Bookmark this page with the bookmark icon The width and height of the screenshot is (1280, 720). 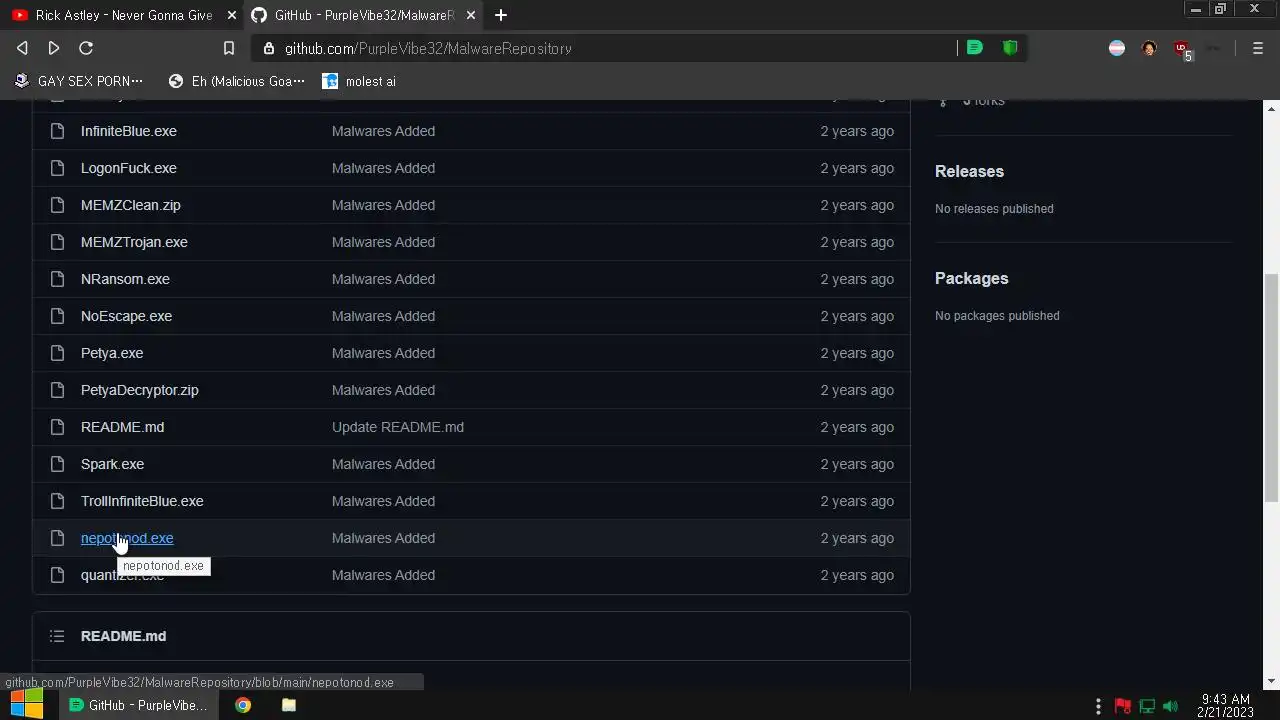[229, 48]
